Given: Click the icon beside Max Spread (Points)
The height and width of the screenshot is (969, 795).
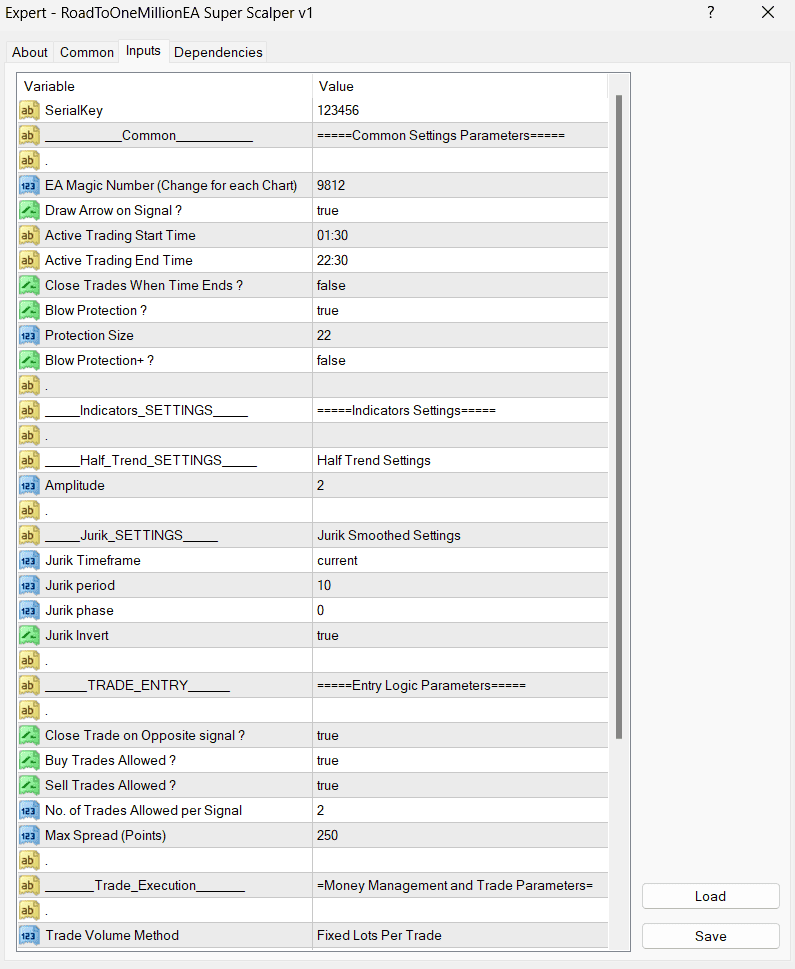Looking at the screenshot, I should tap(29, 835).
